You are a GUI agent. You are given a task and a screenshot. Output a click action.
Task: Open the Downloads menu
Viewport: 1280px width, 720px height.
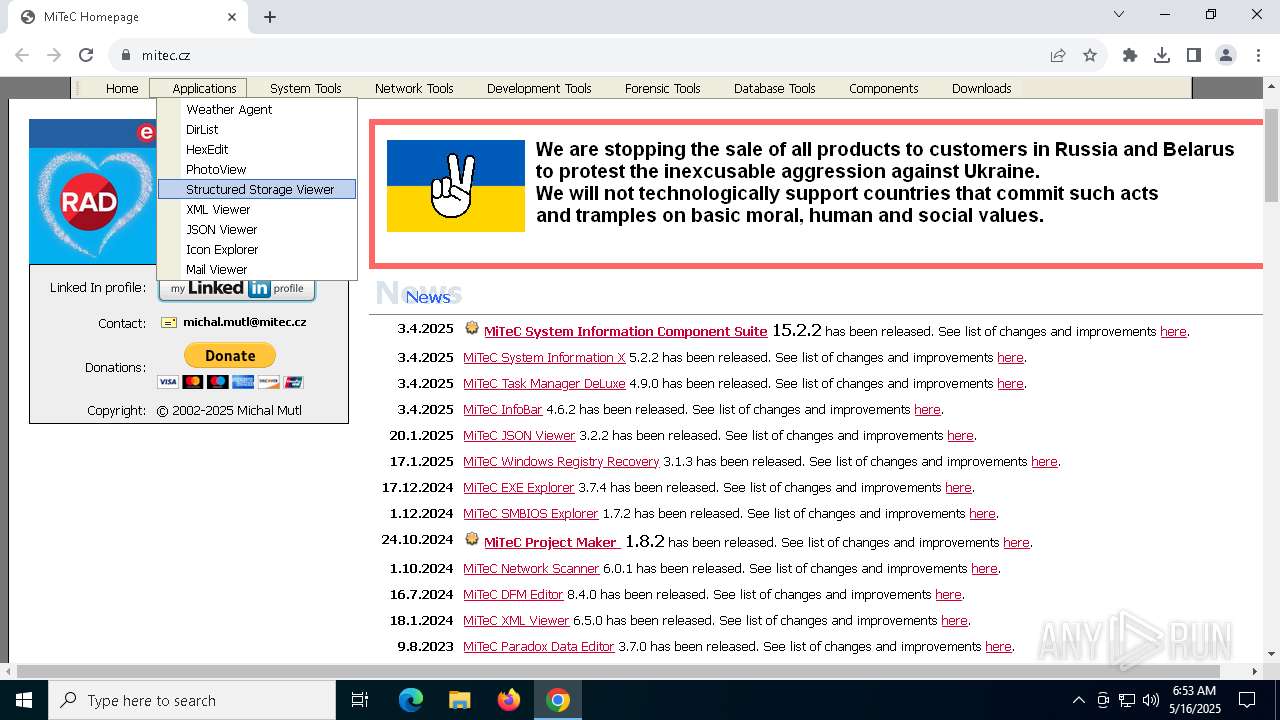coord(982,88)
